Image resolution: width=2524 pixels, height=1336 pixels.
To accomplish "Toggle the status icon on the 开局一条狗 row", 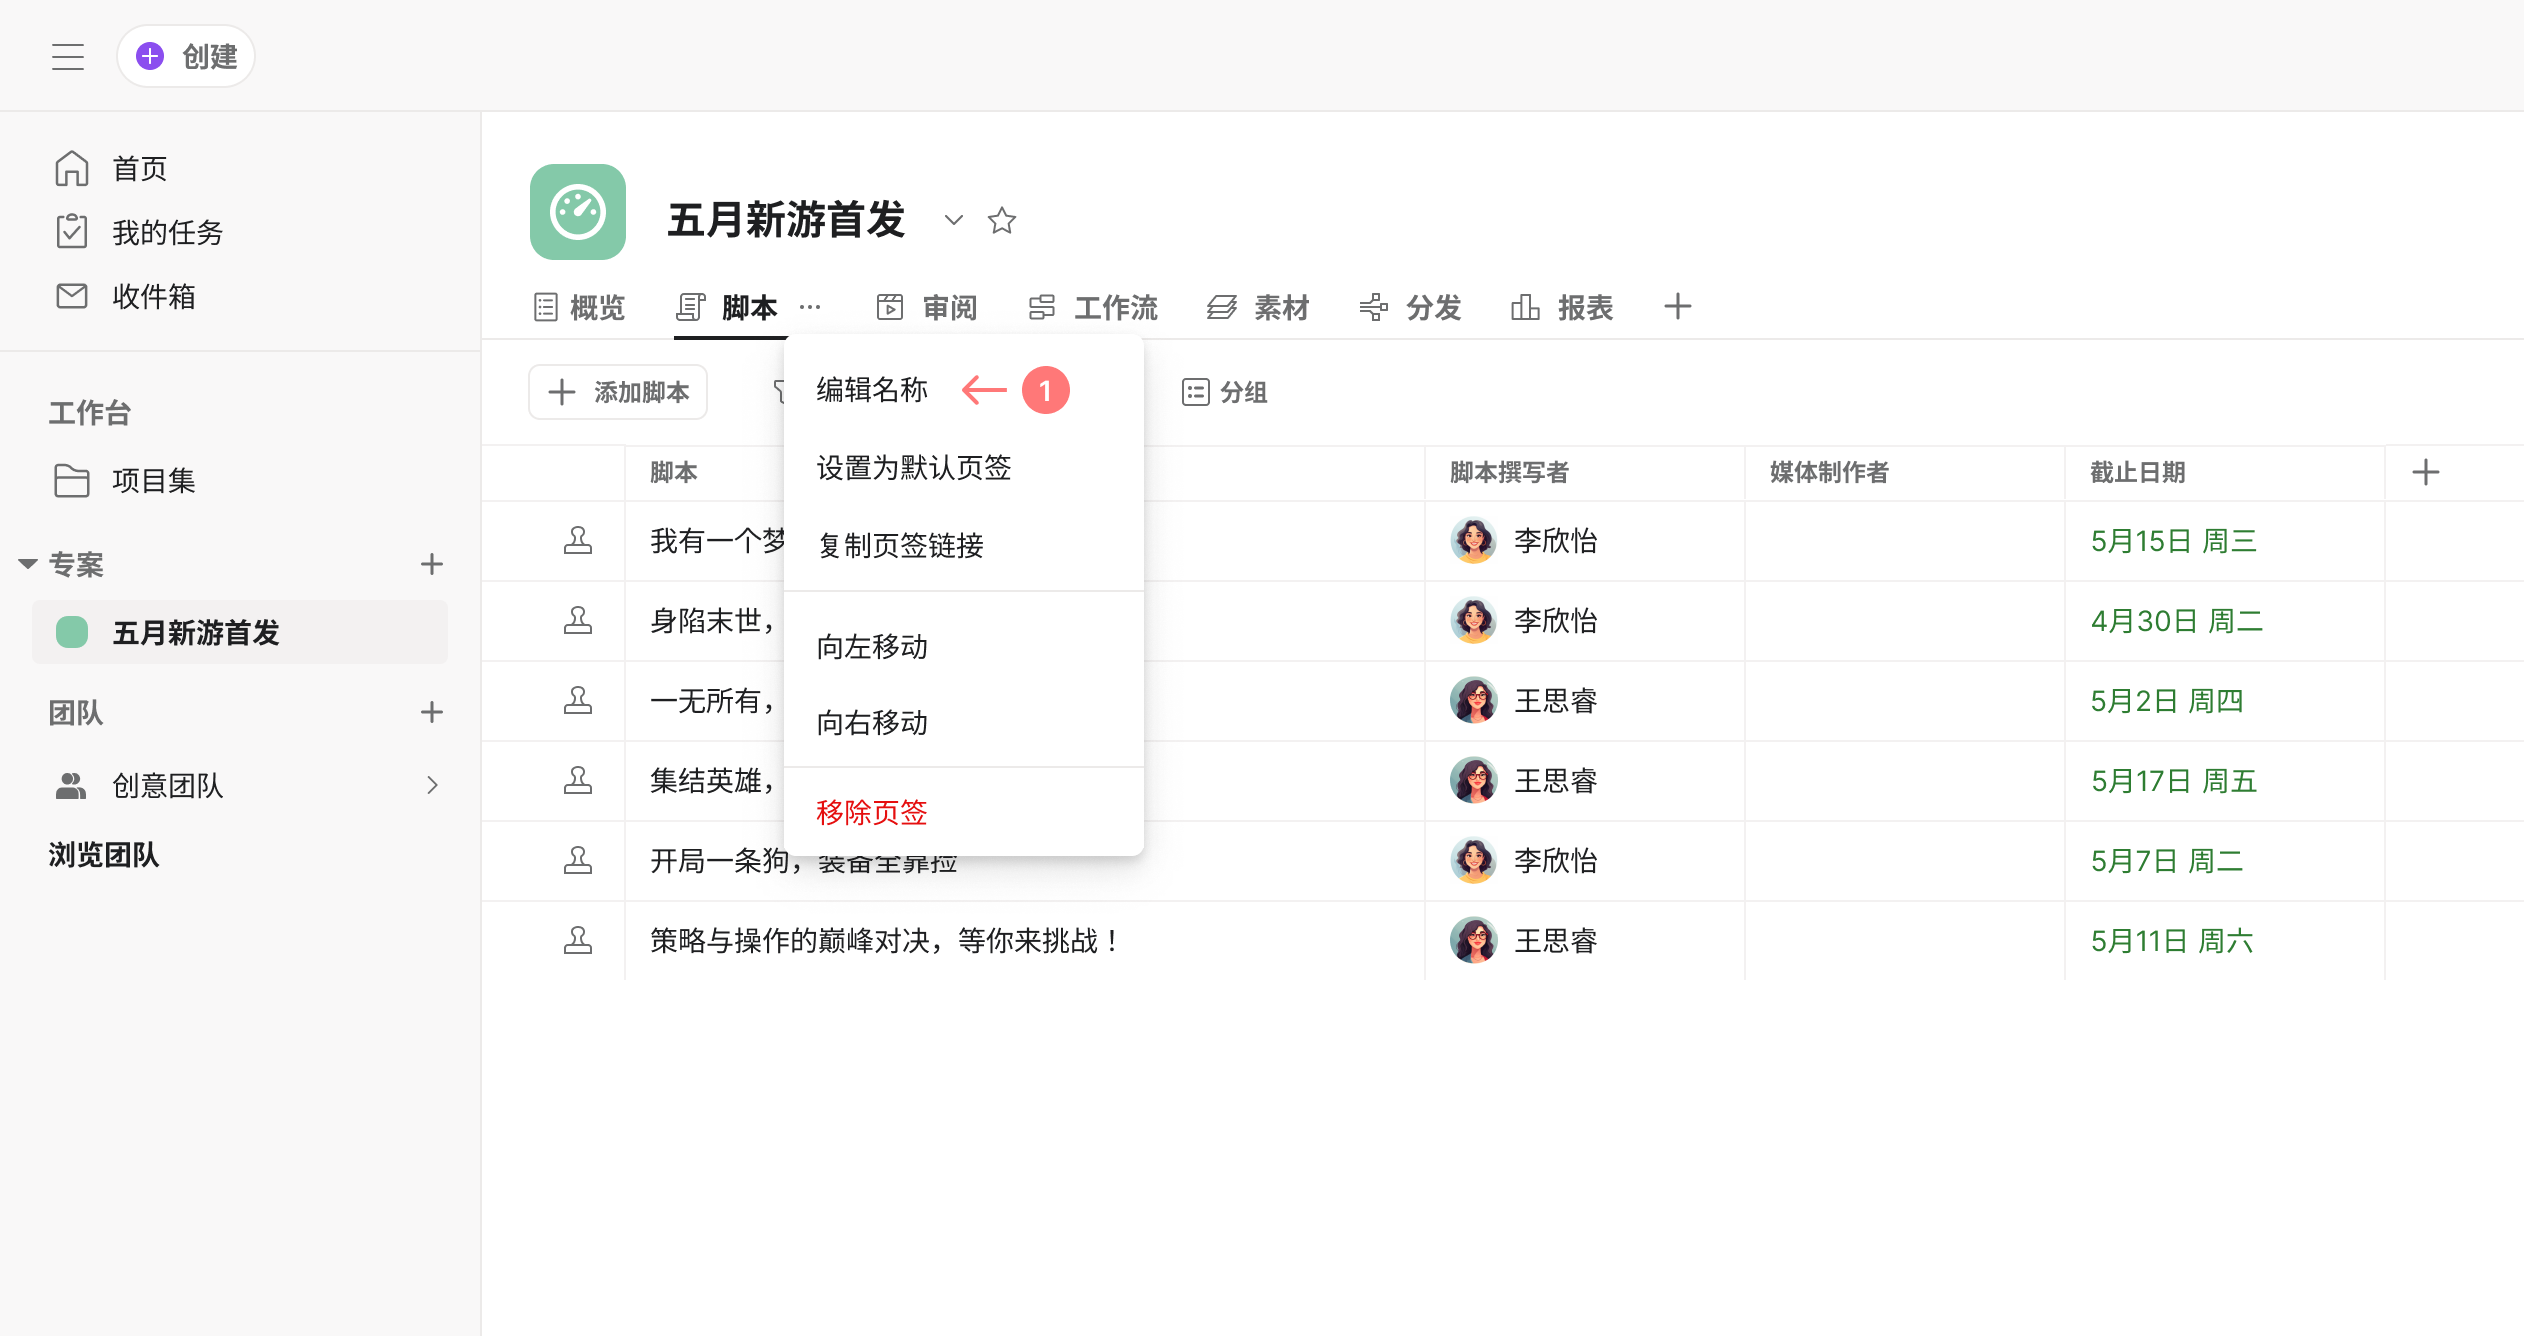I will point(577,860).
